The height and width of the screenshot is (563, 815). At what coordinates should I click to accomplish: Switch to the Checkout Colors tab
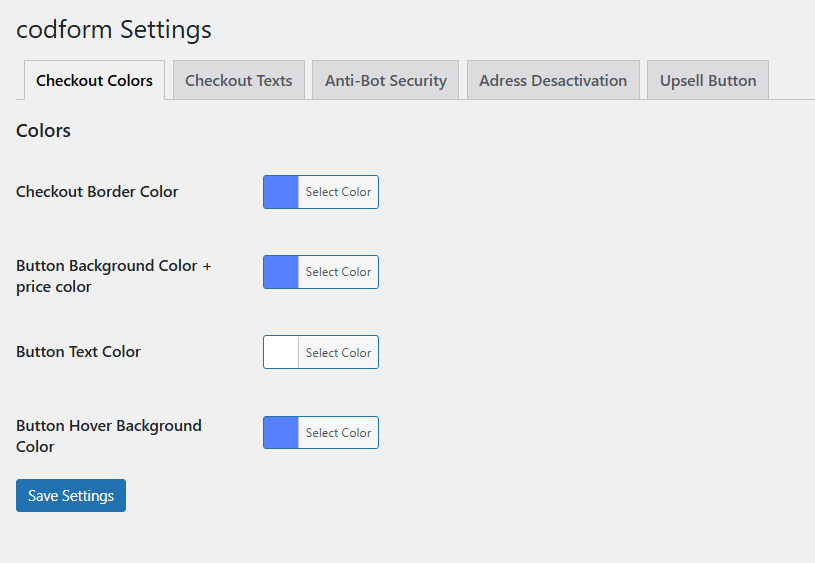tap(94, 81)
